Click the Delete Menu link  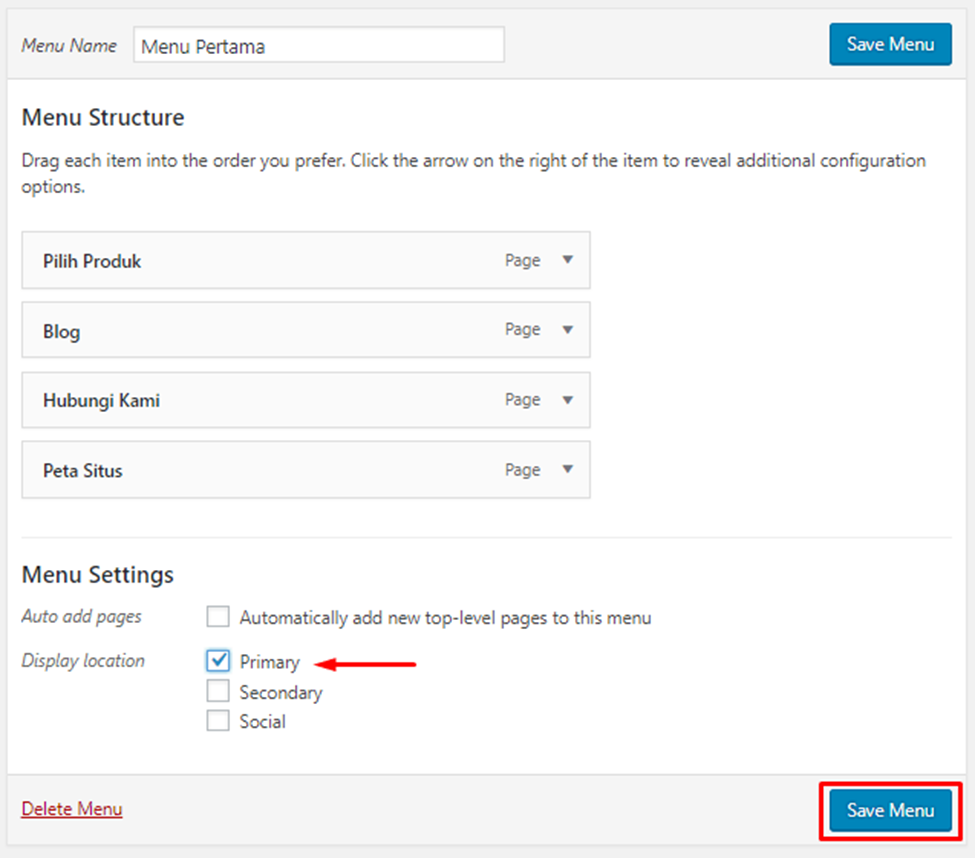pyautogui.click(x=72, y=809)
